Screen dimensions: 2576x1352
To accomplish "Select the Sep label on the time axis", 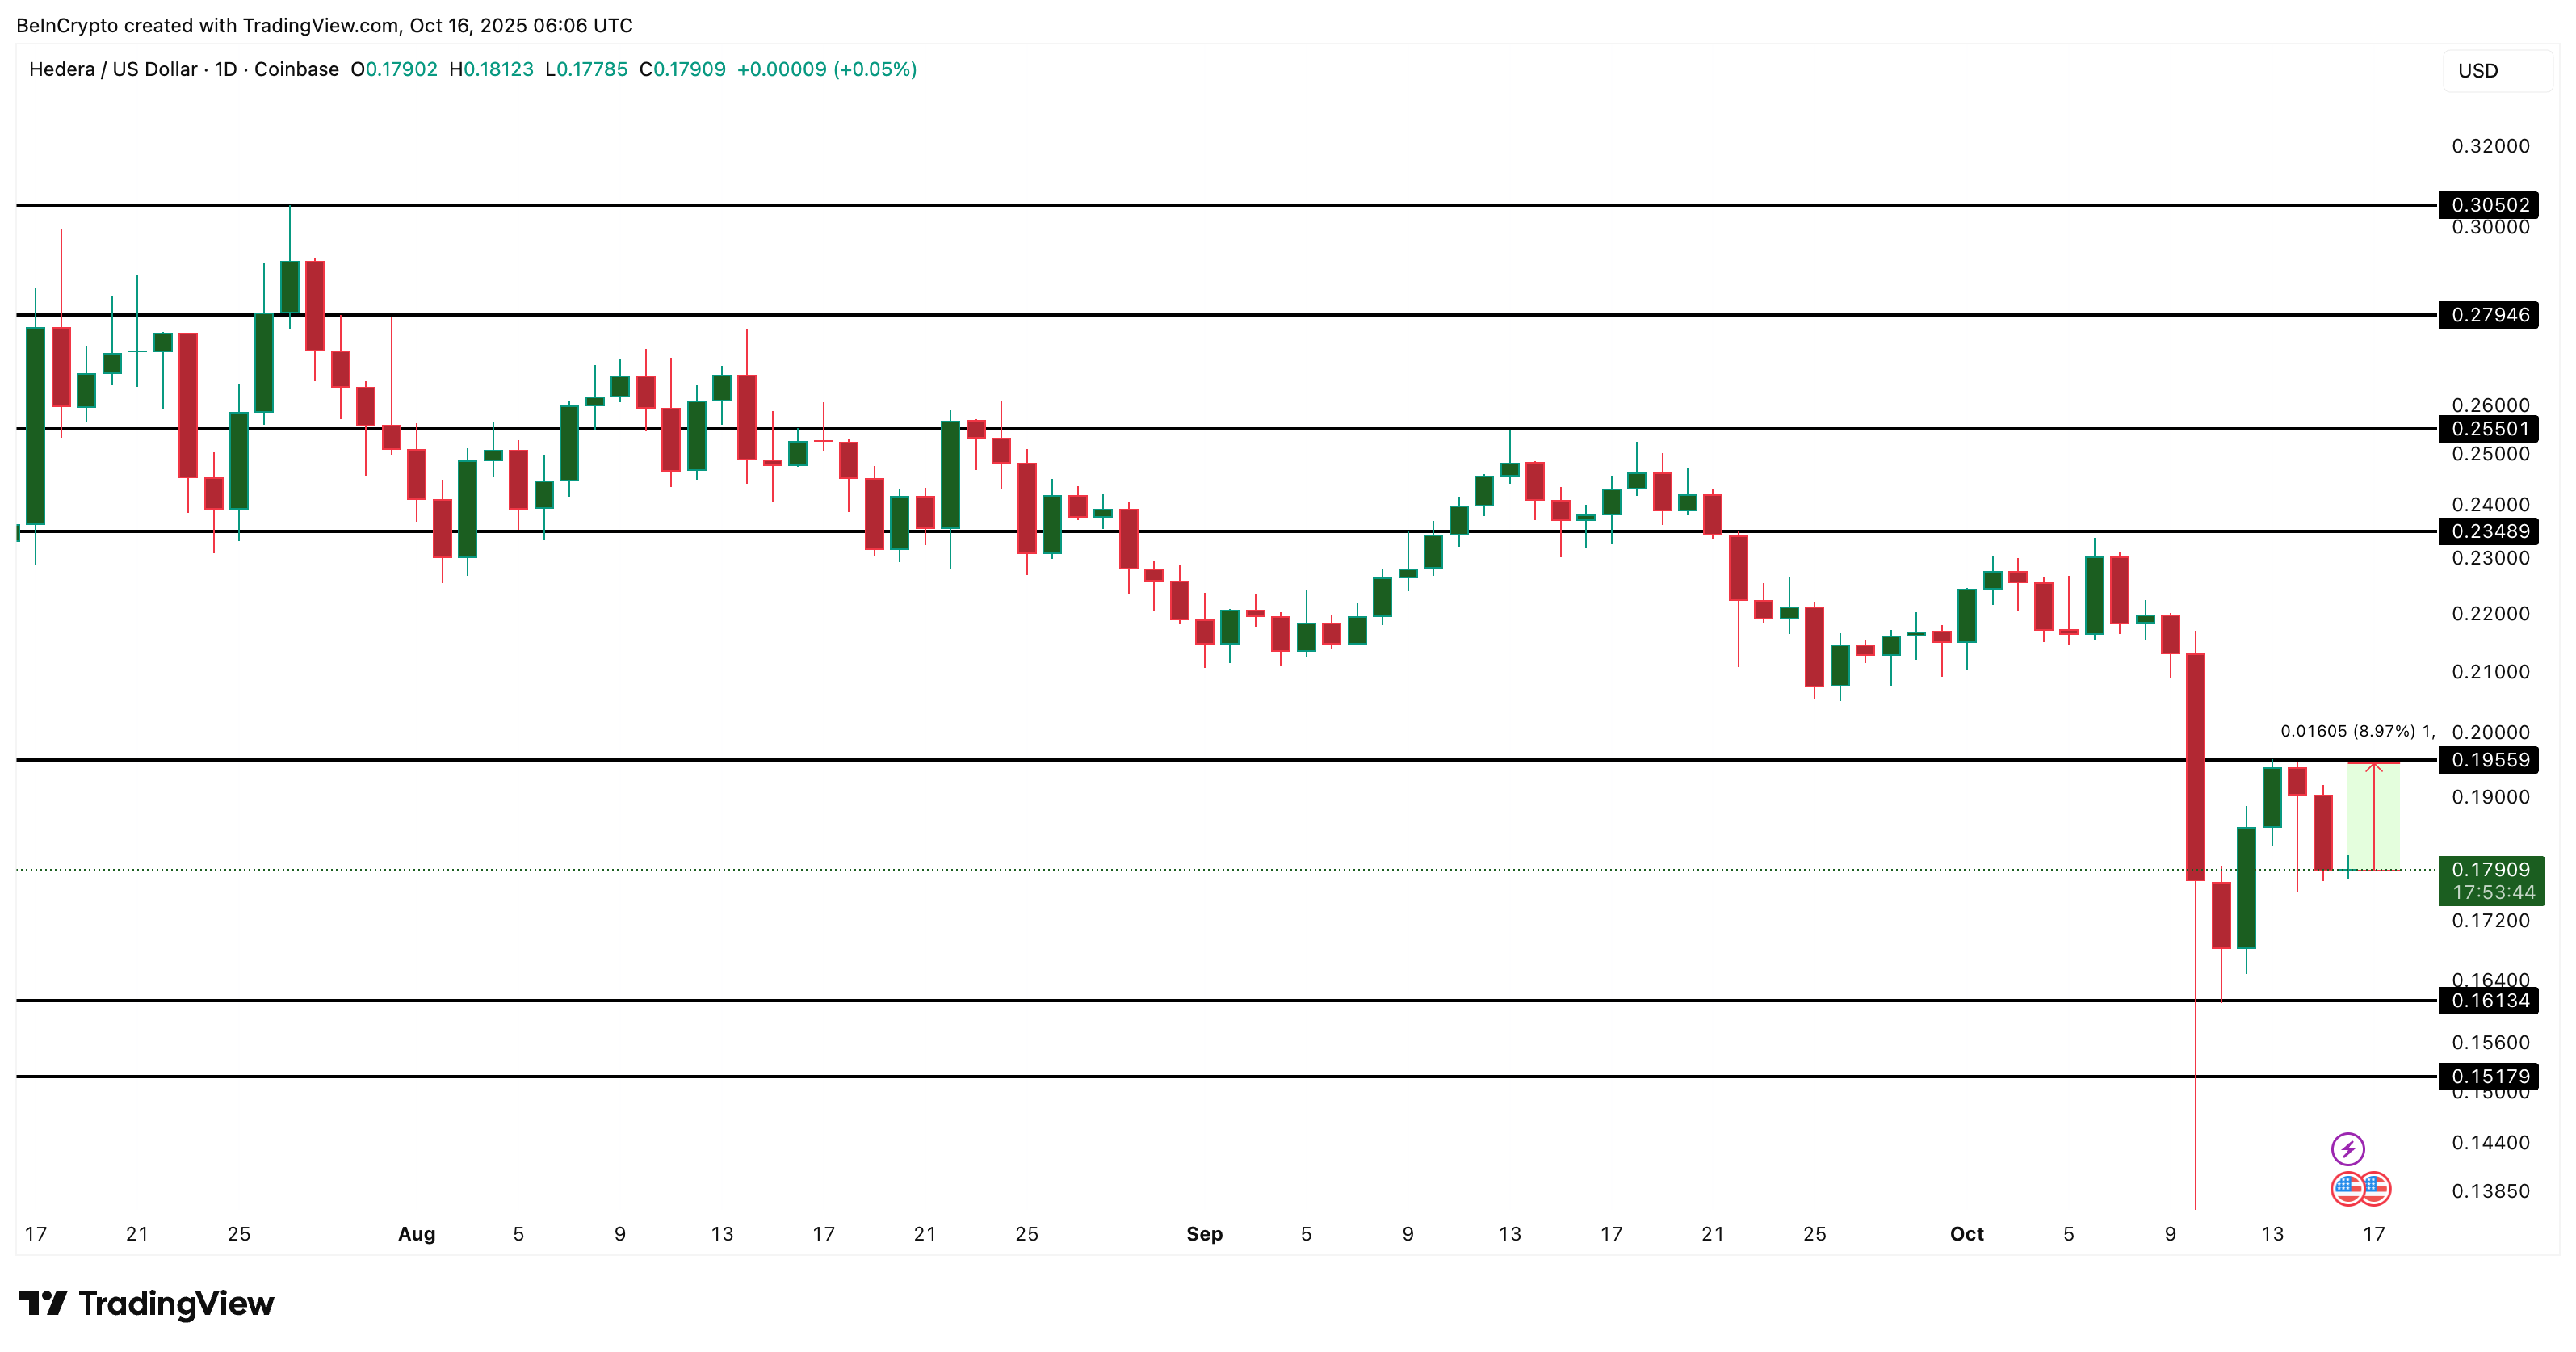I will coord(1205,1234).
